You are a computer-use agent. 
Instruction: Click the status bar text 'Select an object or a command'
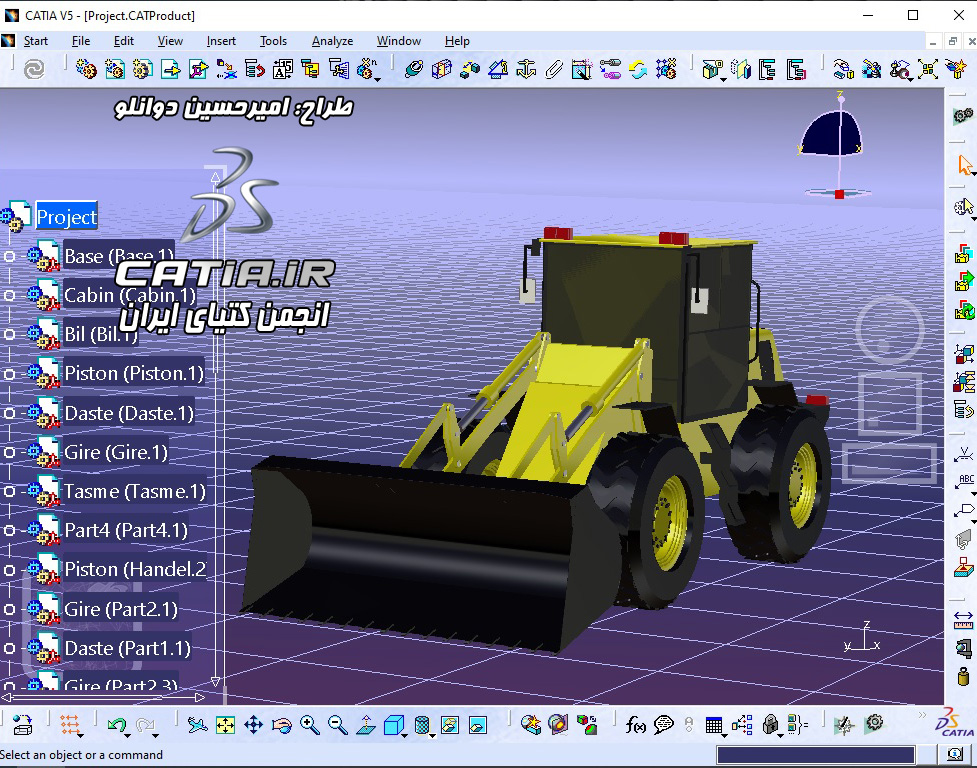[x=82, y=755]
